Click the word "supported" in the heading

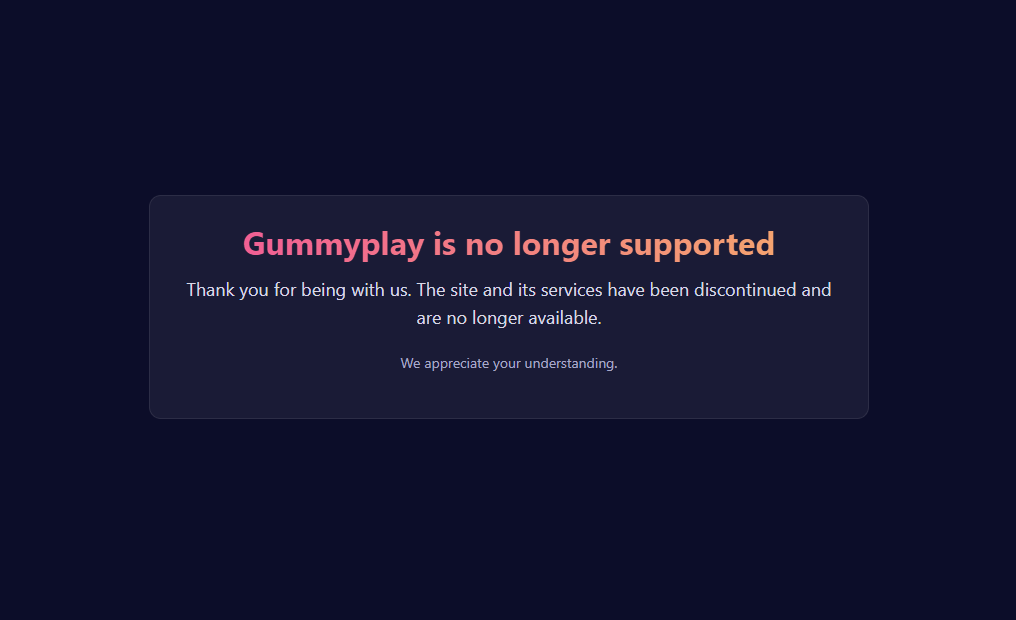tap(697, 246)
